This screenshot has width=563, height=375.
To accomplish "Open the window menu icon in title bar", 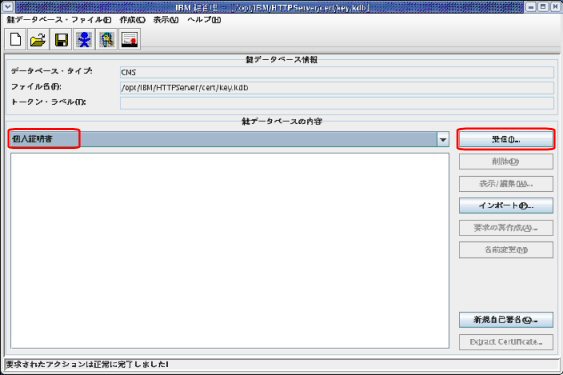I will (x=8, y=6).
